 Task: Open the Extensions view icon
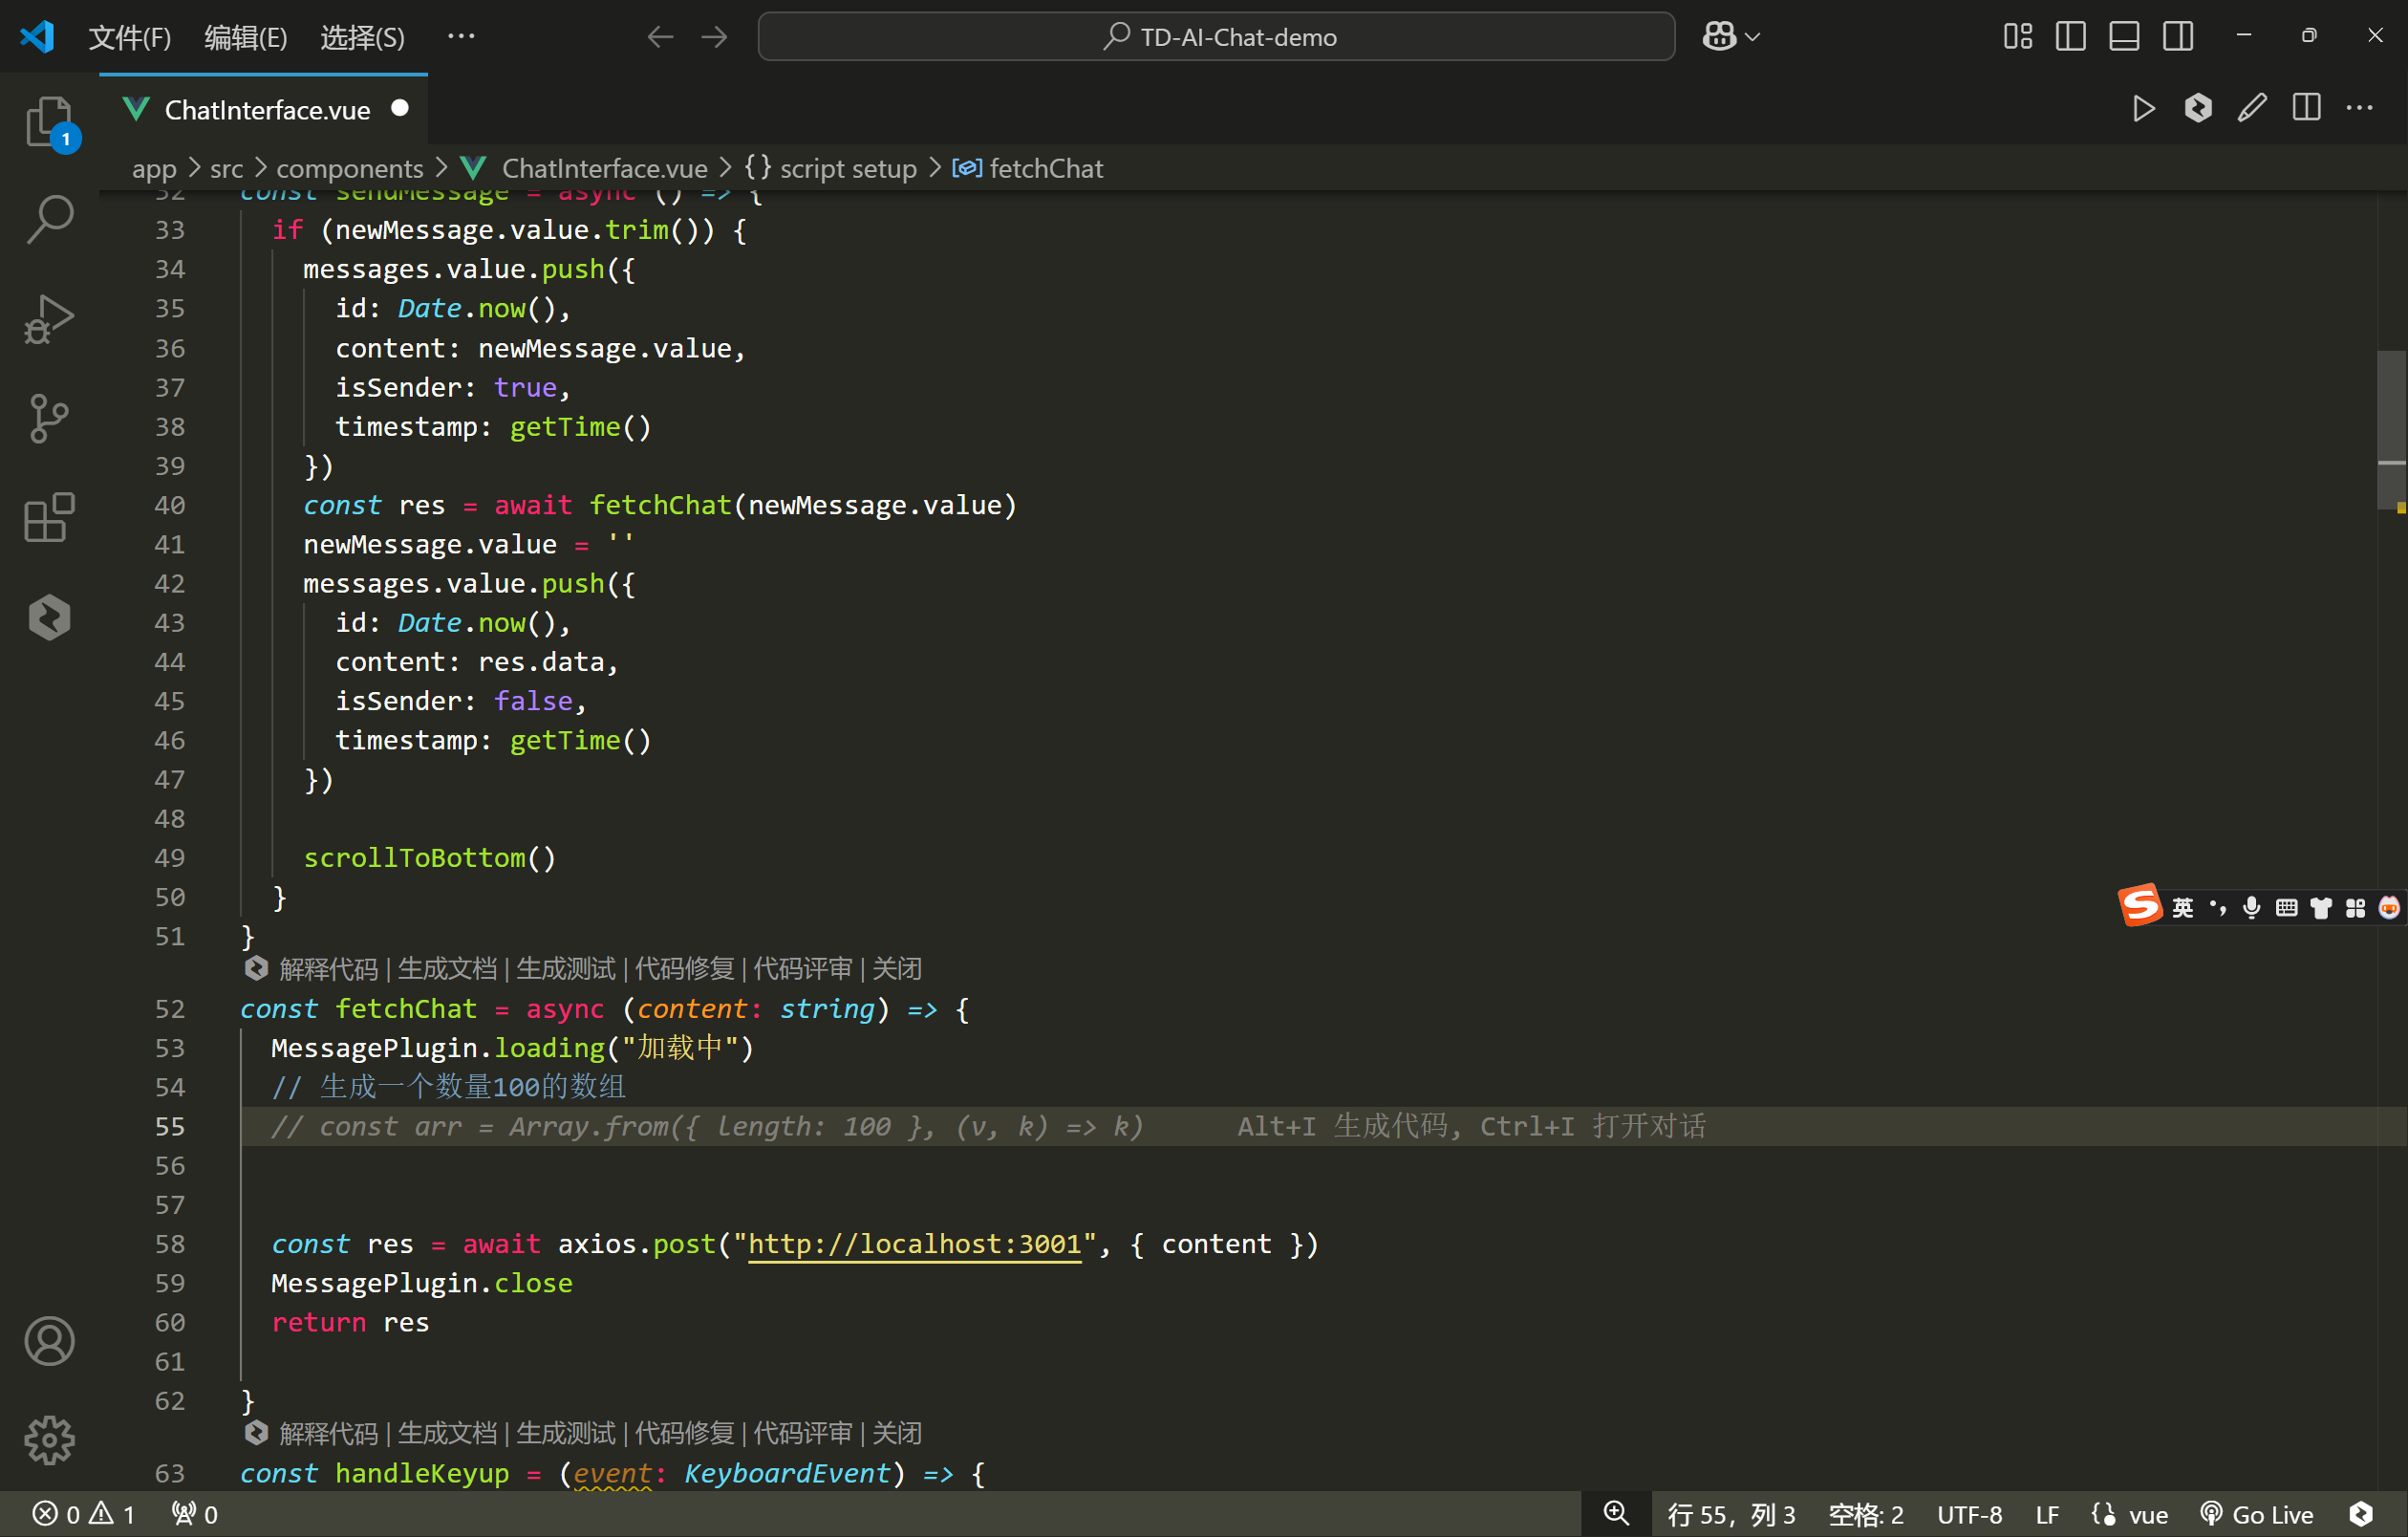click(49, 517)
